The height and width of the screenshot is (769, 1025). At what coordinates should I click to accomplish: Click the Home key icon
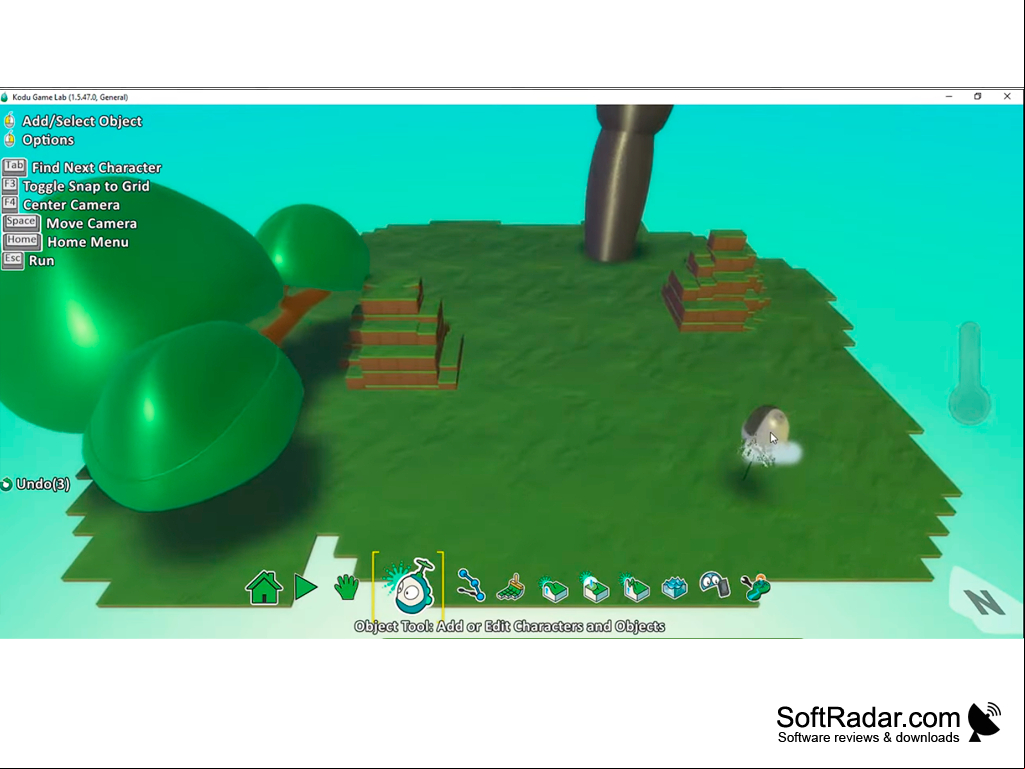point(22,241)
